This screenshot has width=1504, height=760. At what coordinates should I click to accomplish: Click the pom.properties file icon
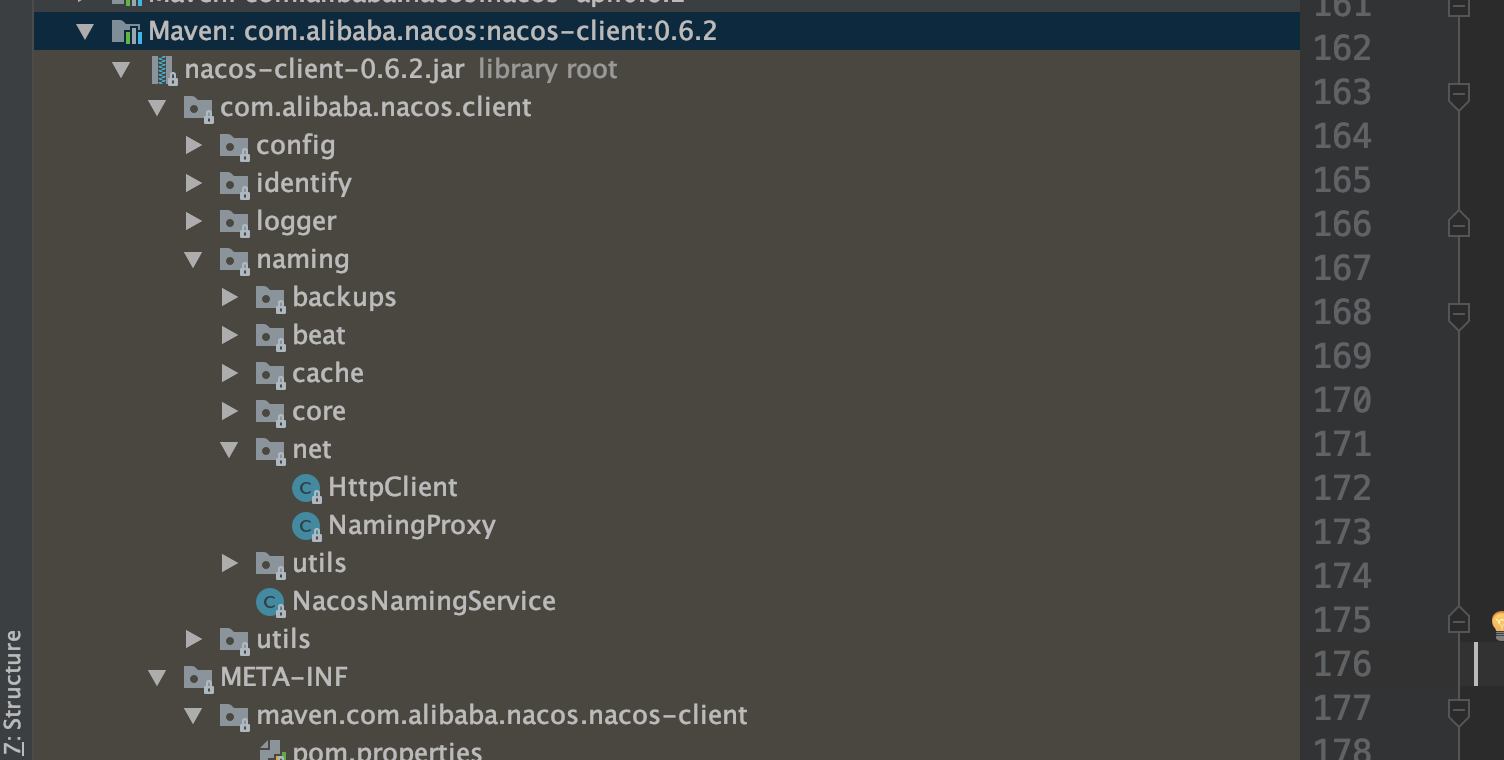pos(271,750)
